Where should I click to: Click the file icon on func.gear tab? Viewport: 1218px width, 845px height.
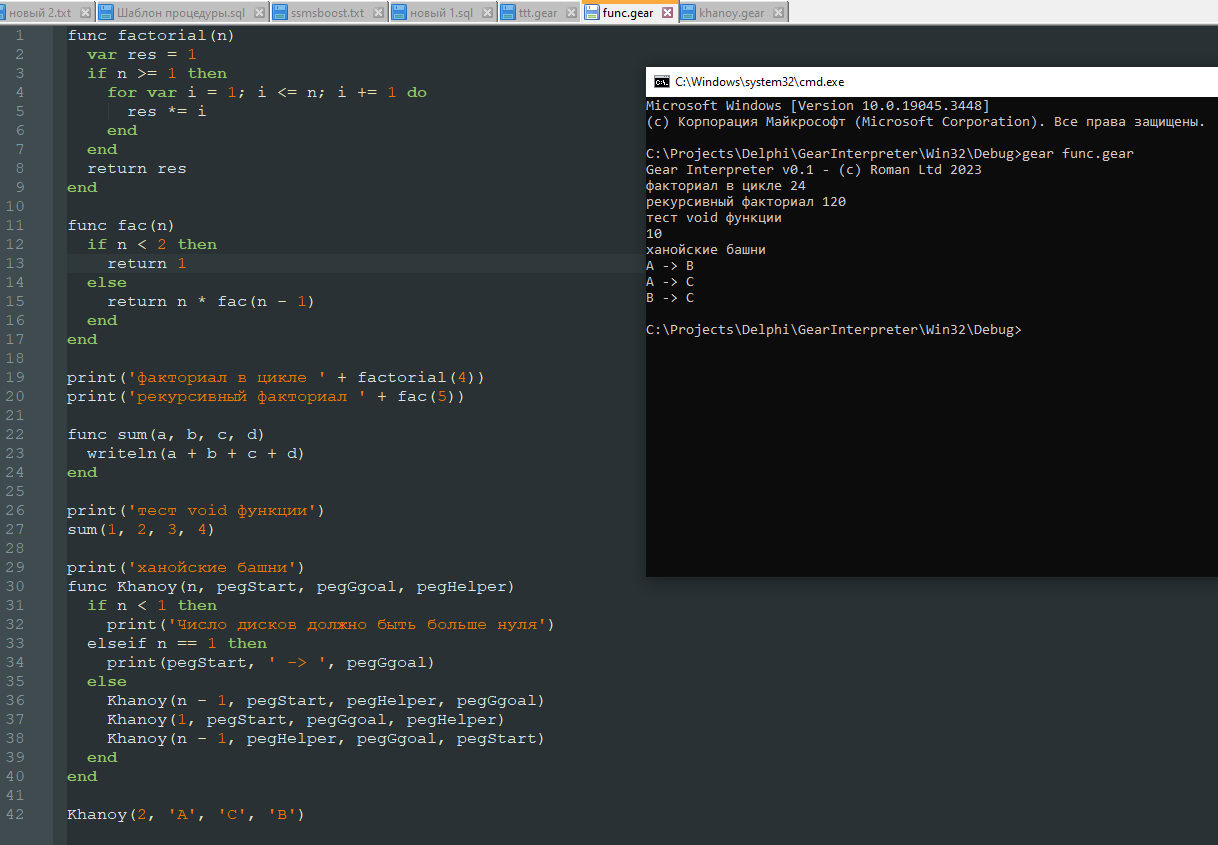tap(592, 13)
